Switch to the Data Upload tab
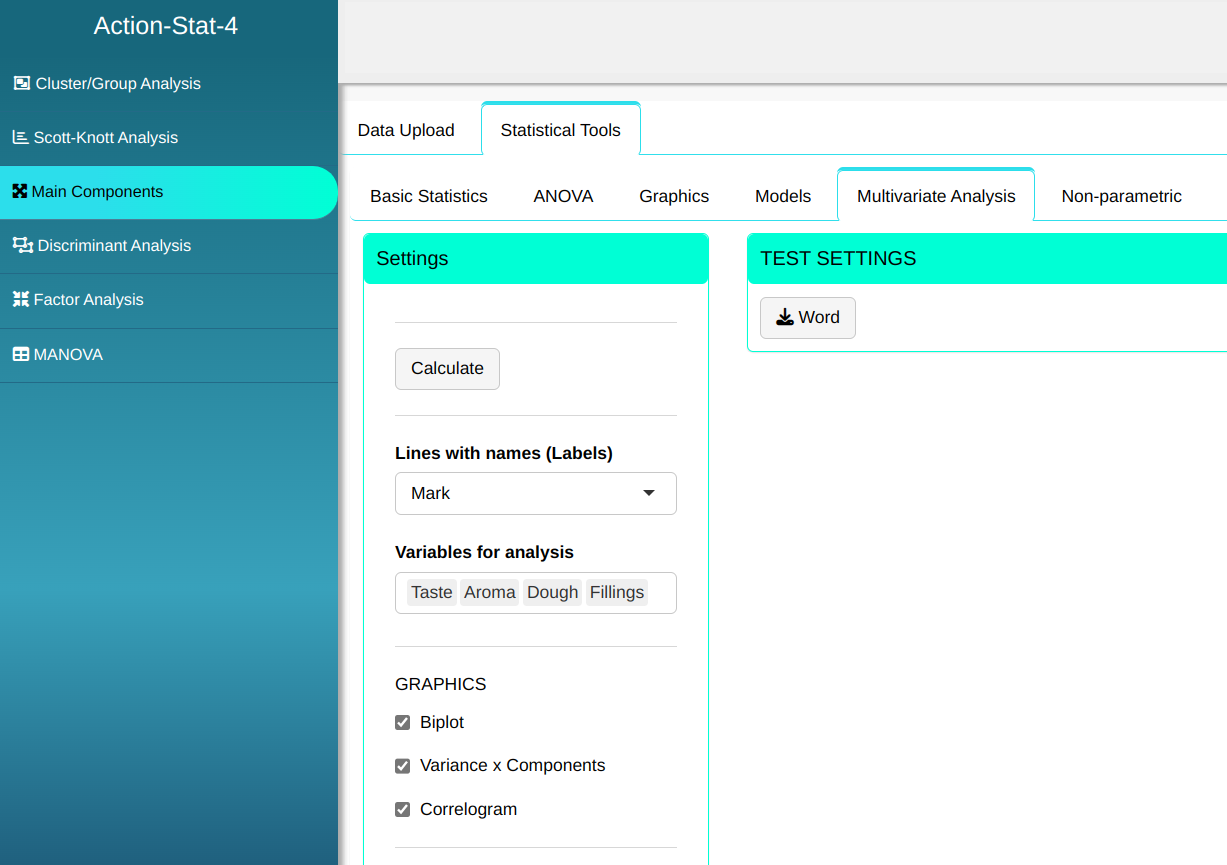The width and height of the screenshot is (1227, 865). (x=406, y=131)
